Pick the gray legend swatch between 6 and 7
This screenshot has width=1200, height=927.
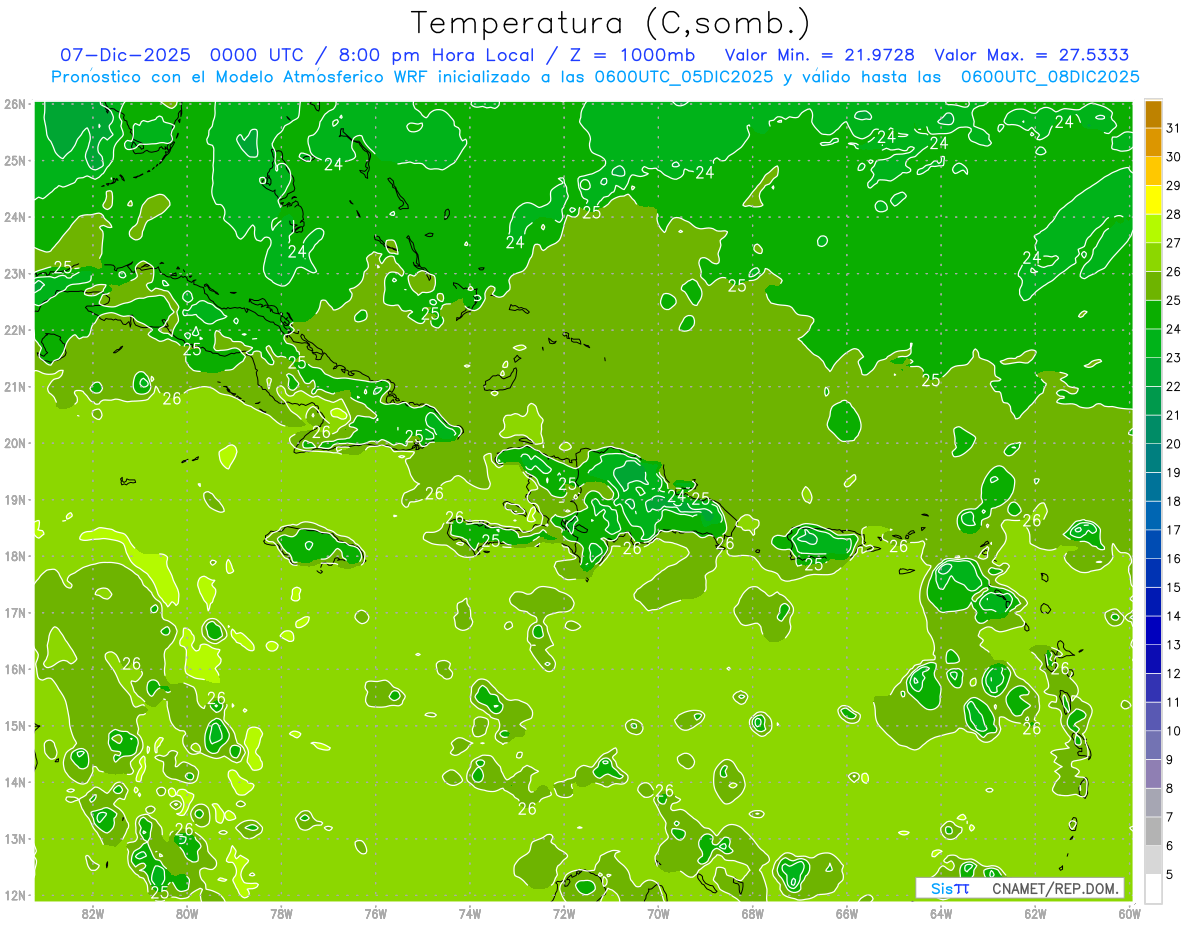1153,830
